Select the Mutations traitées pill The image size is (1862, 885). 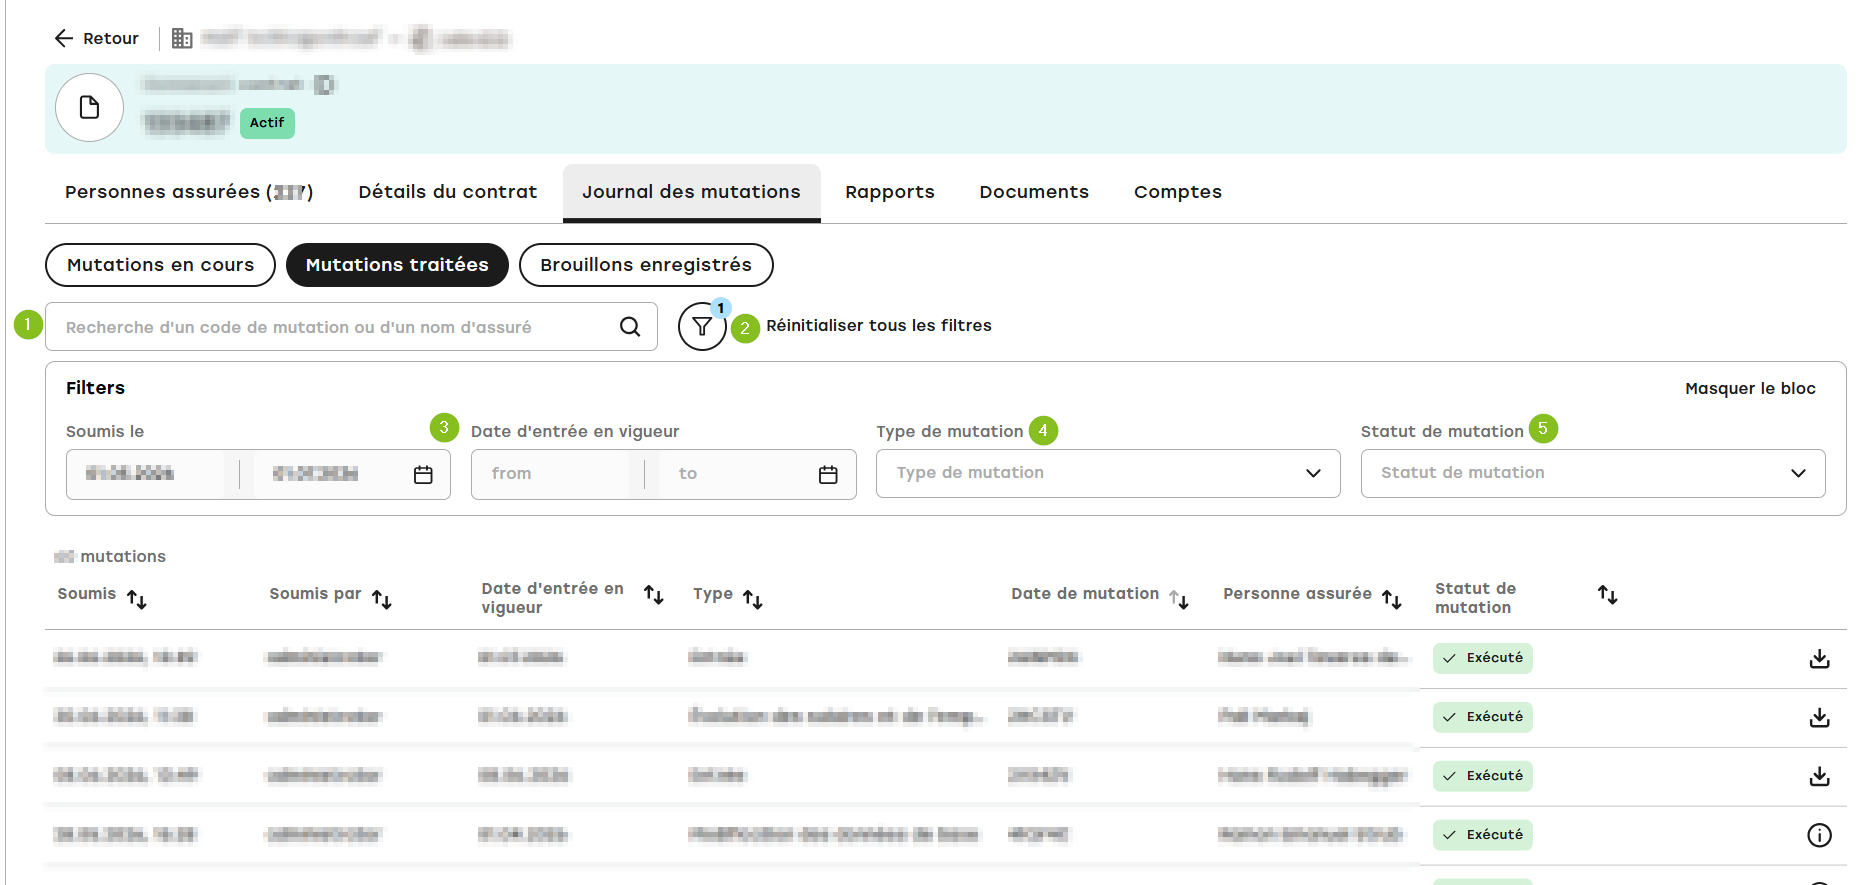[397, 265]
